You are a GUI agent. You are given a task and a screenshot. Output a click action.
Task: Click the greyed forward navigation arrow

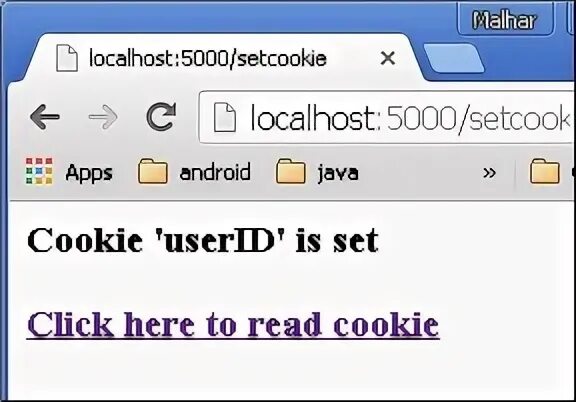coord(103,116)
